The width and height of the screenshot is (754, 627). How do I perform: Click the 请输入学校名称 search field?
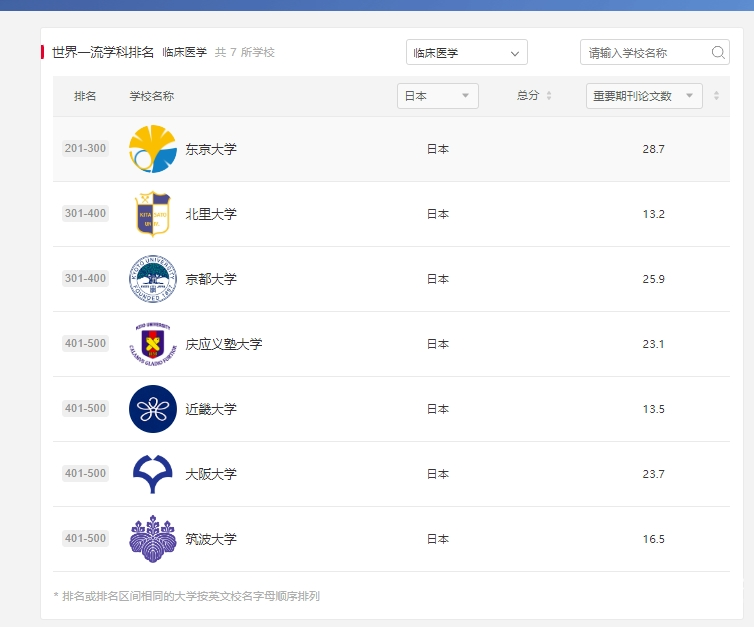coord(654,52)
